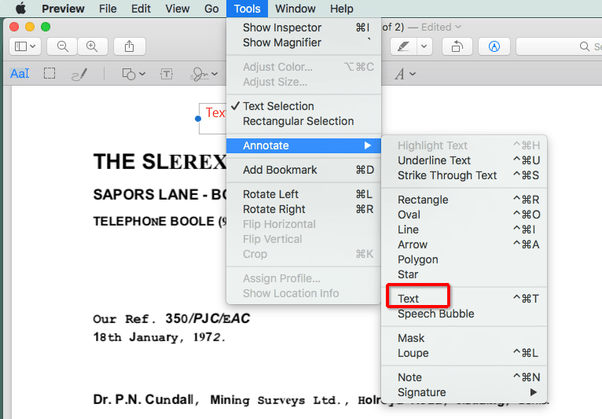Image resolution: width=602 pixels, height=419 pixels.
Task: Choose Rectangular Selection mode
Action: point(304,121)
